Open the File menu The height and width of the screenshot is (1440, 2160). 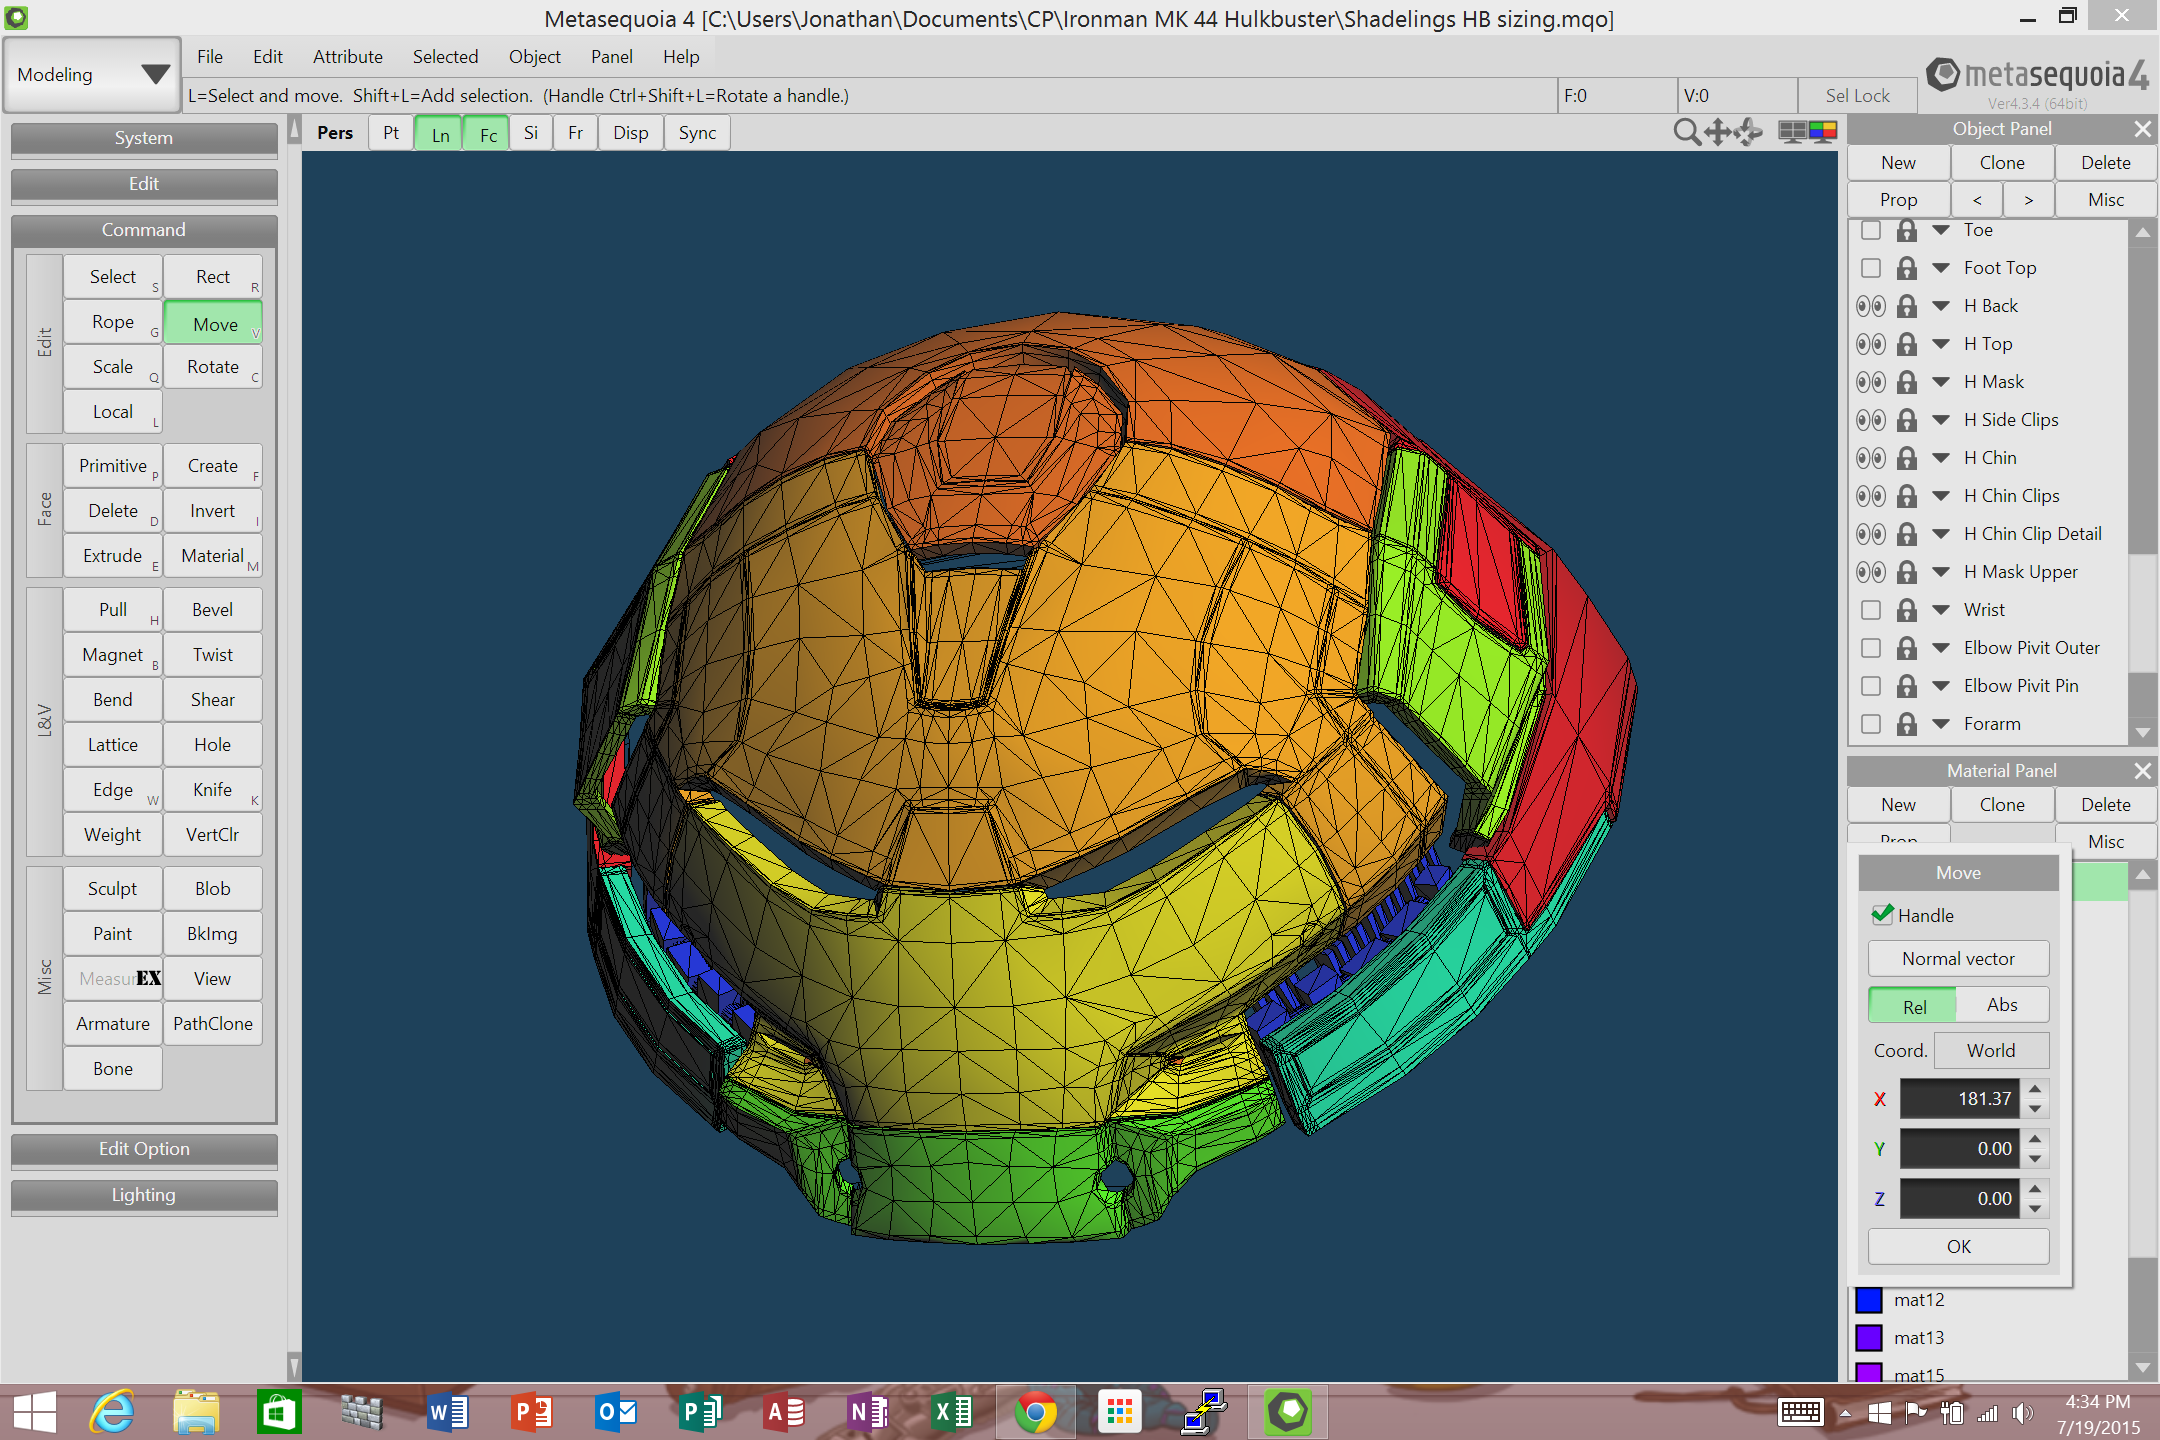tap(210, 57)
